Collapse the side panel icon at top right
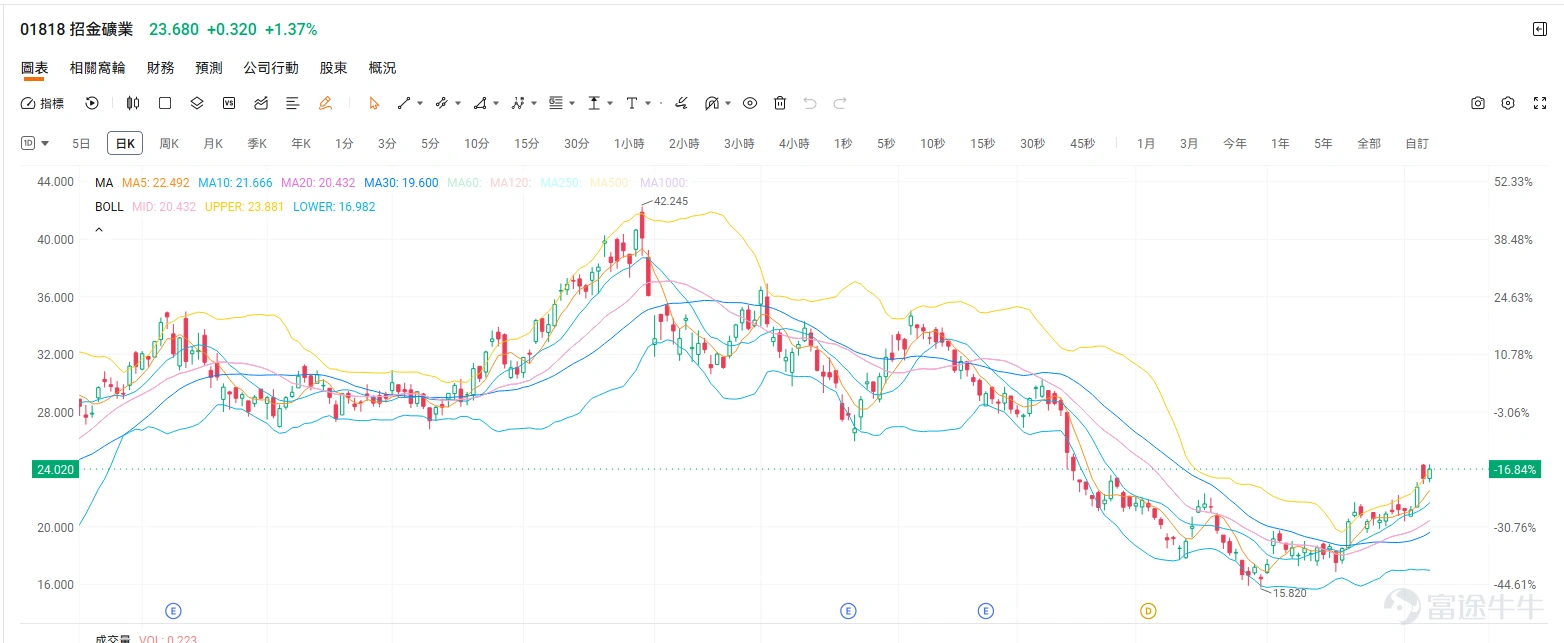This screenshot has width=1564, height=643. pyautogui.click(x=1540, y=29)
